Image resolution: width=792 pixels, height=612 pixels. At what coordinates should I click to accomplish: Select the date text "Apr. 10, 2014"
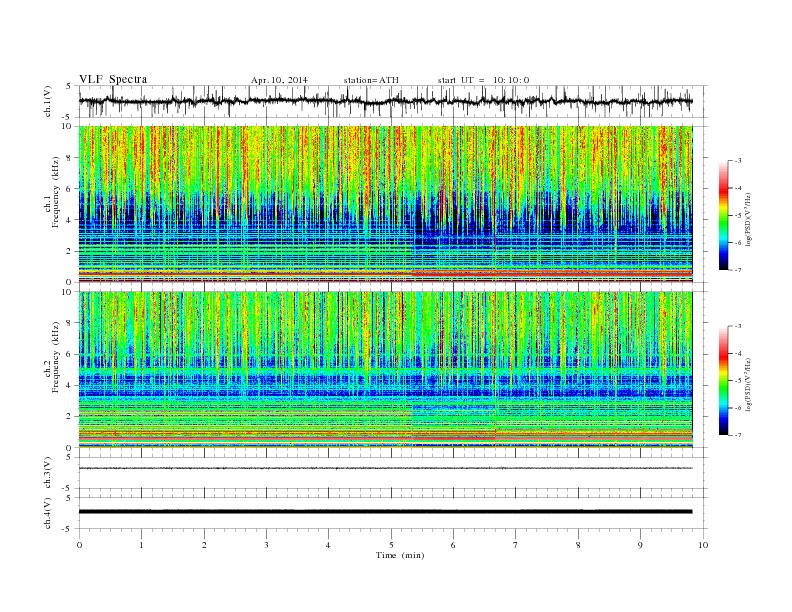click(279, 80)
